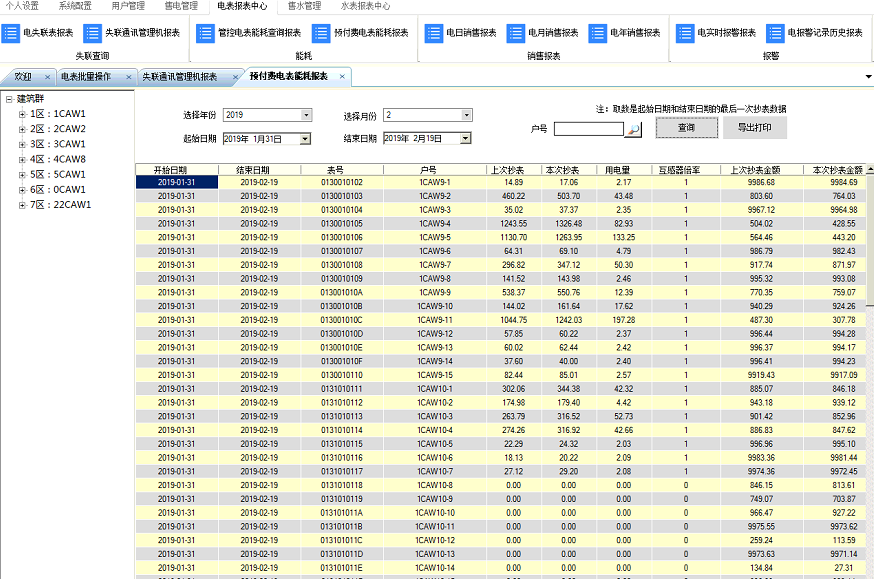Switch to the 电表批量操作 tab

[86, 77]
